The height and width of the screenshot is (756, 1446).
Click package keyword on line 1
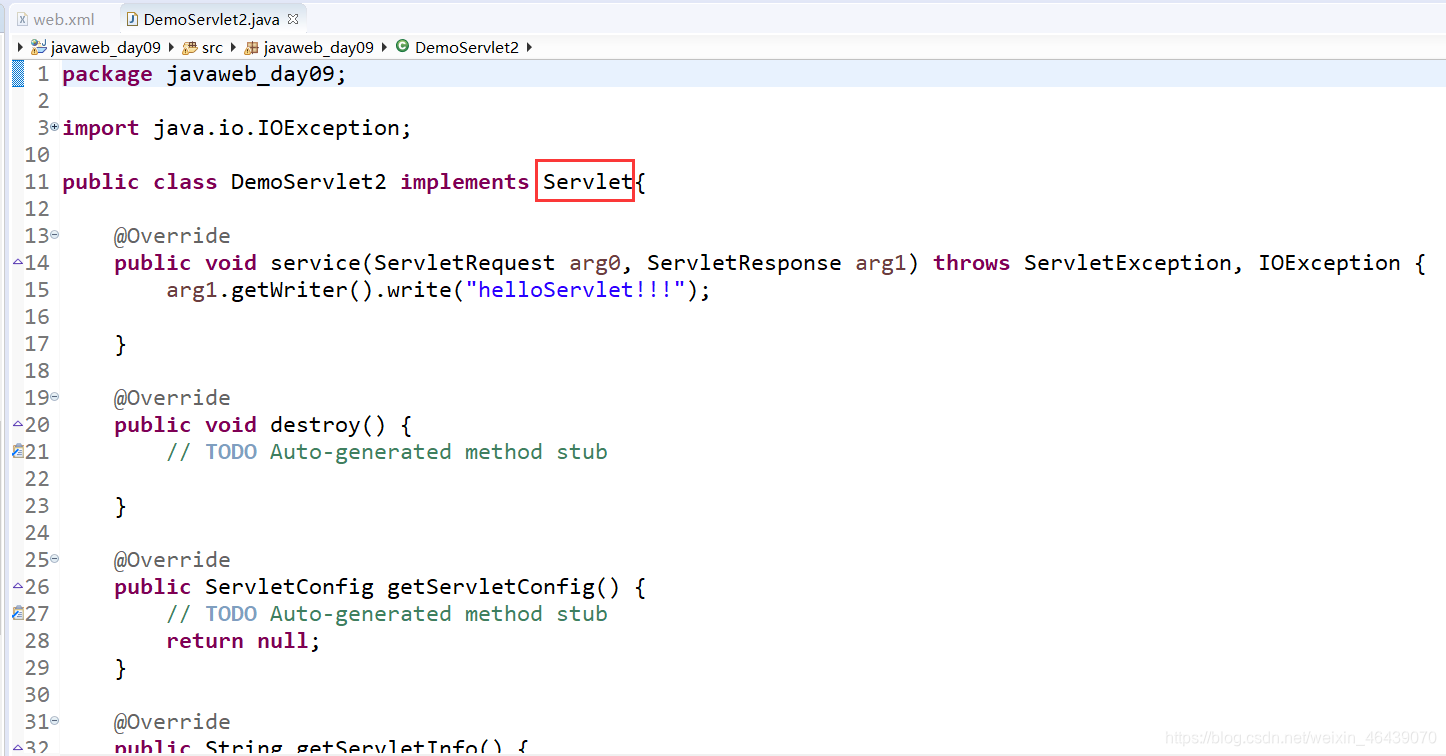coord(107,74)
